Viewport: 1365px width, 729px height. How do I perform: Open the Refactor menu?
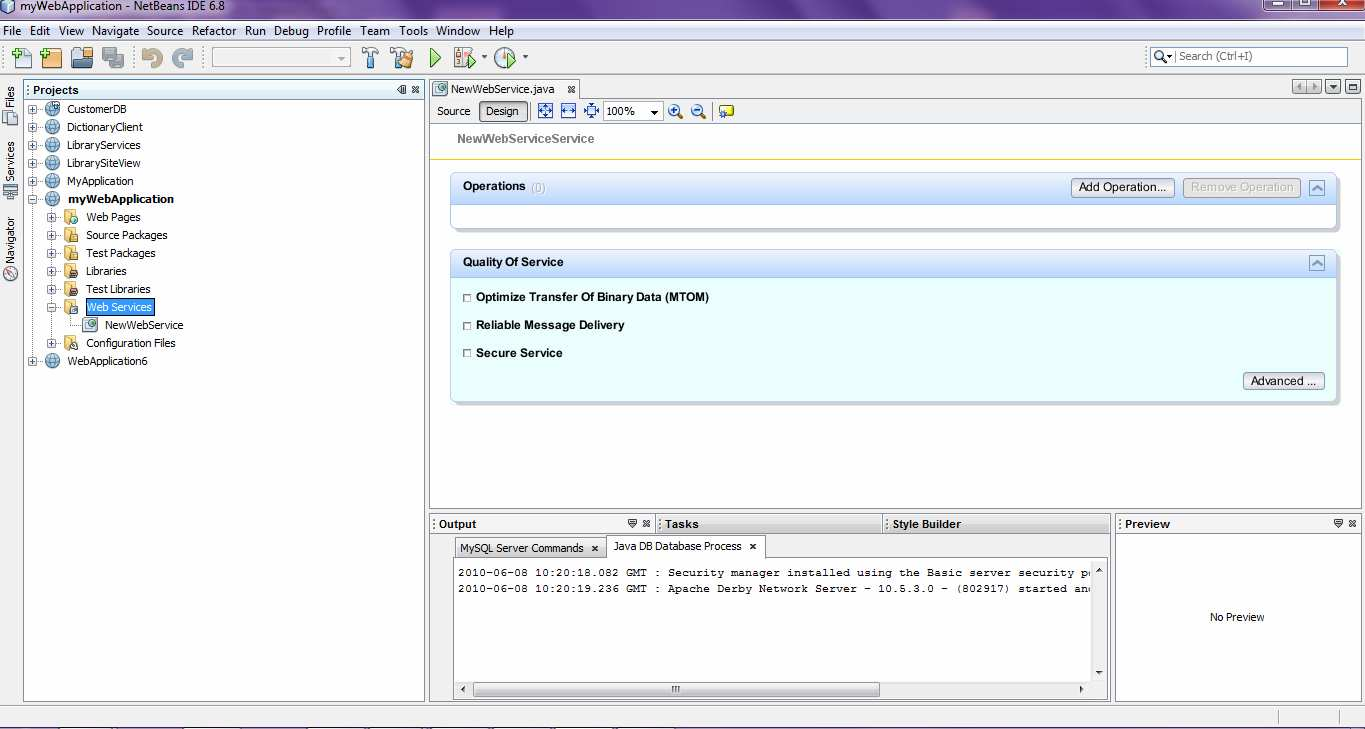214,31
